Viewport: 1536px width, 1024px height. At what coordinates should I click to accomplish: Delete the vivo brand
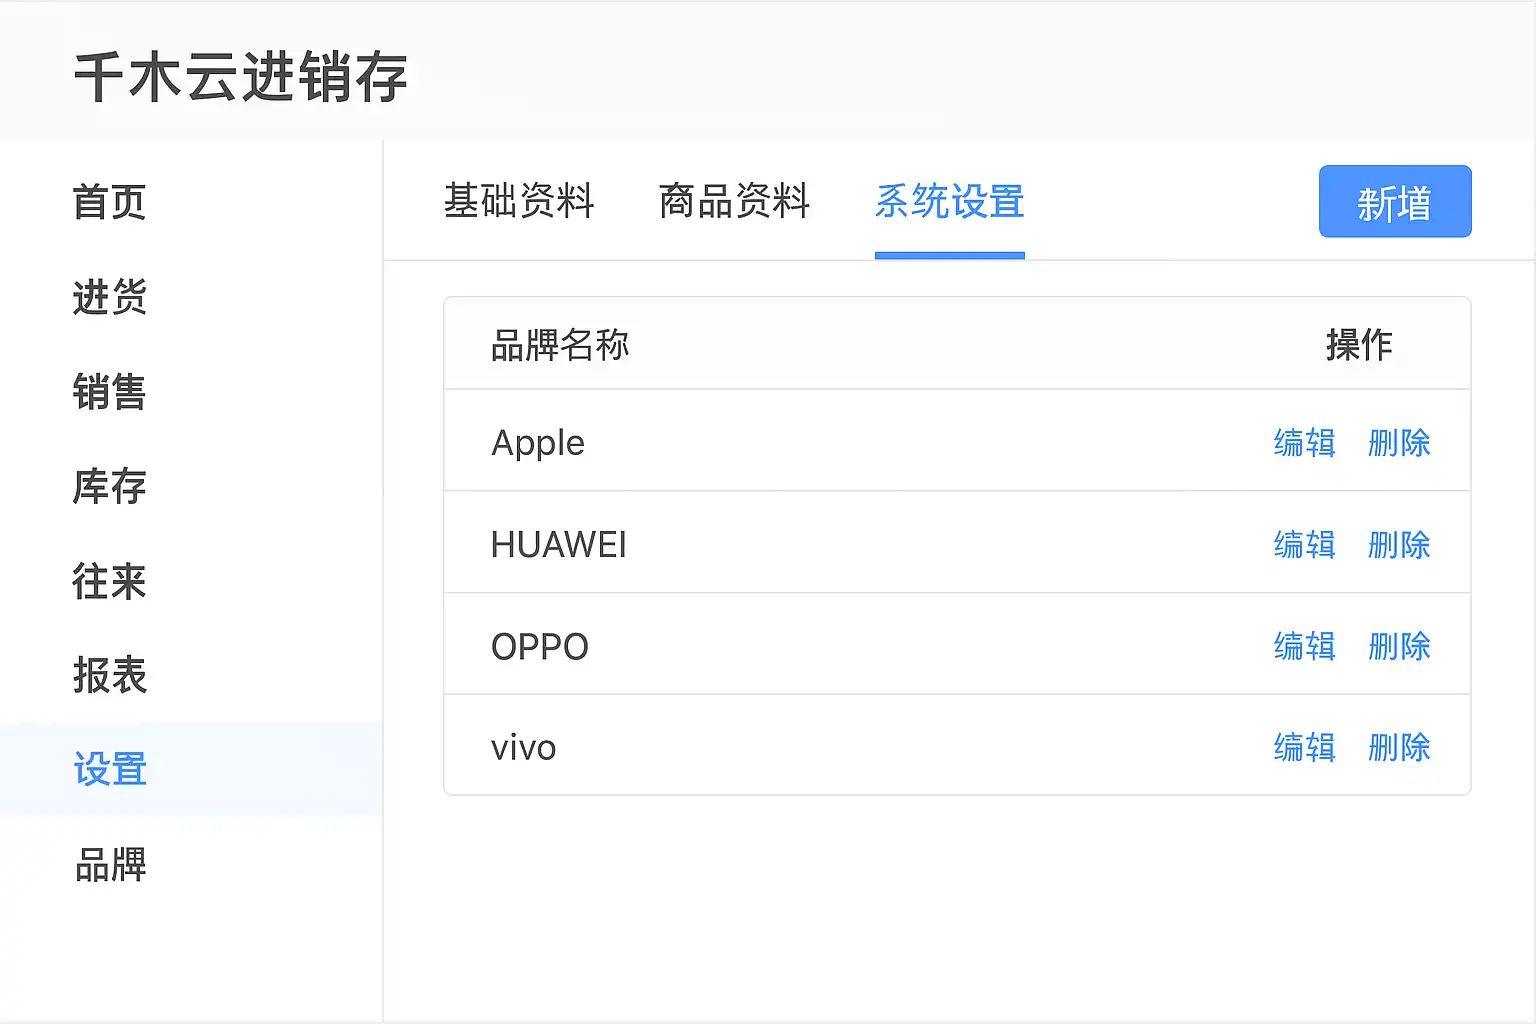1399,747
